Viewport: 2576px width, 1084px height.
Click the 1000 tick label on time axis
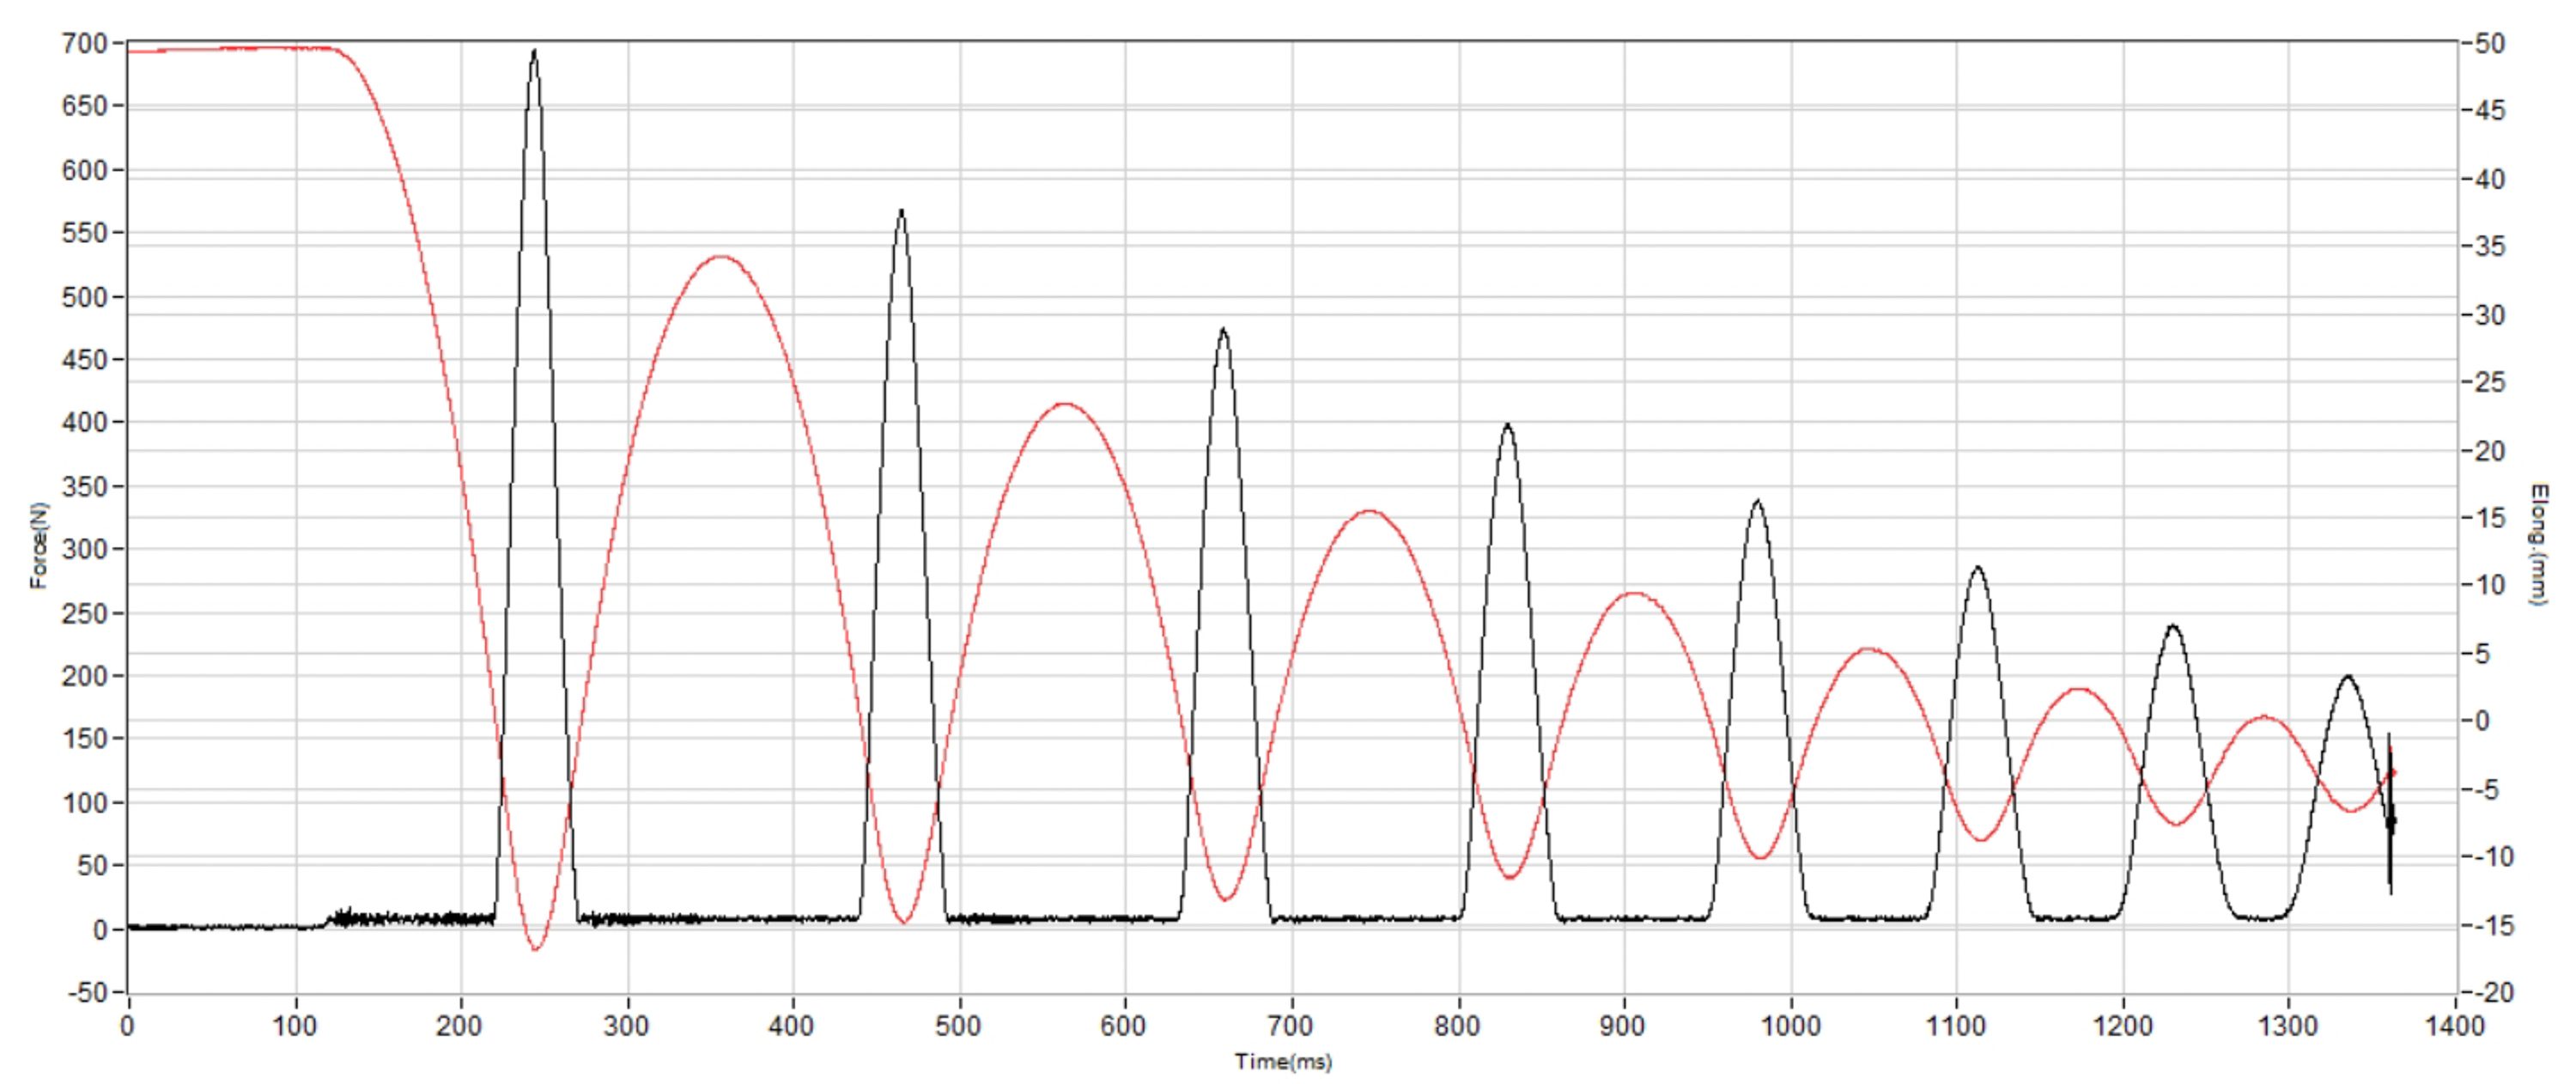(1790, 1026)
